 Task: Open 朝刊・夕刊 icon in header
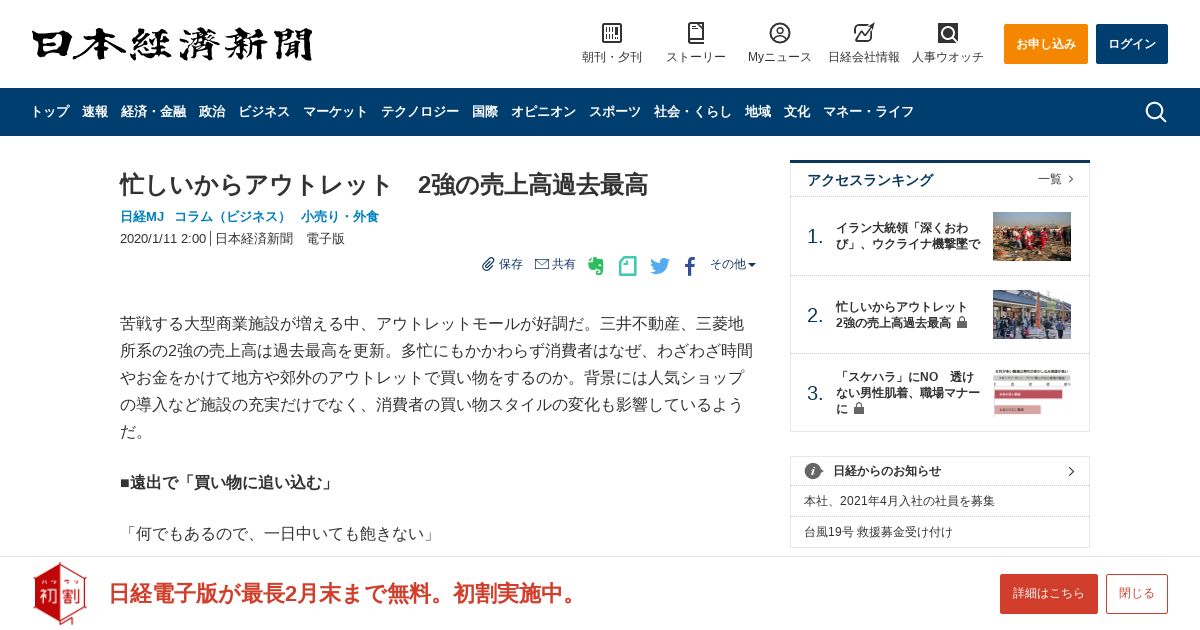tap(612, 33)
